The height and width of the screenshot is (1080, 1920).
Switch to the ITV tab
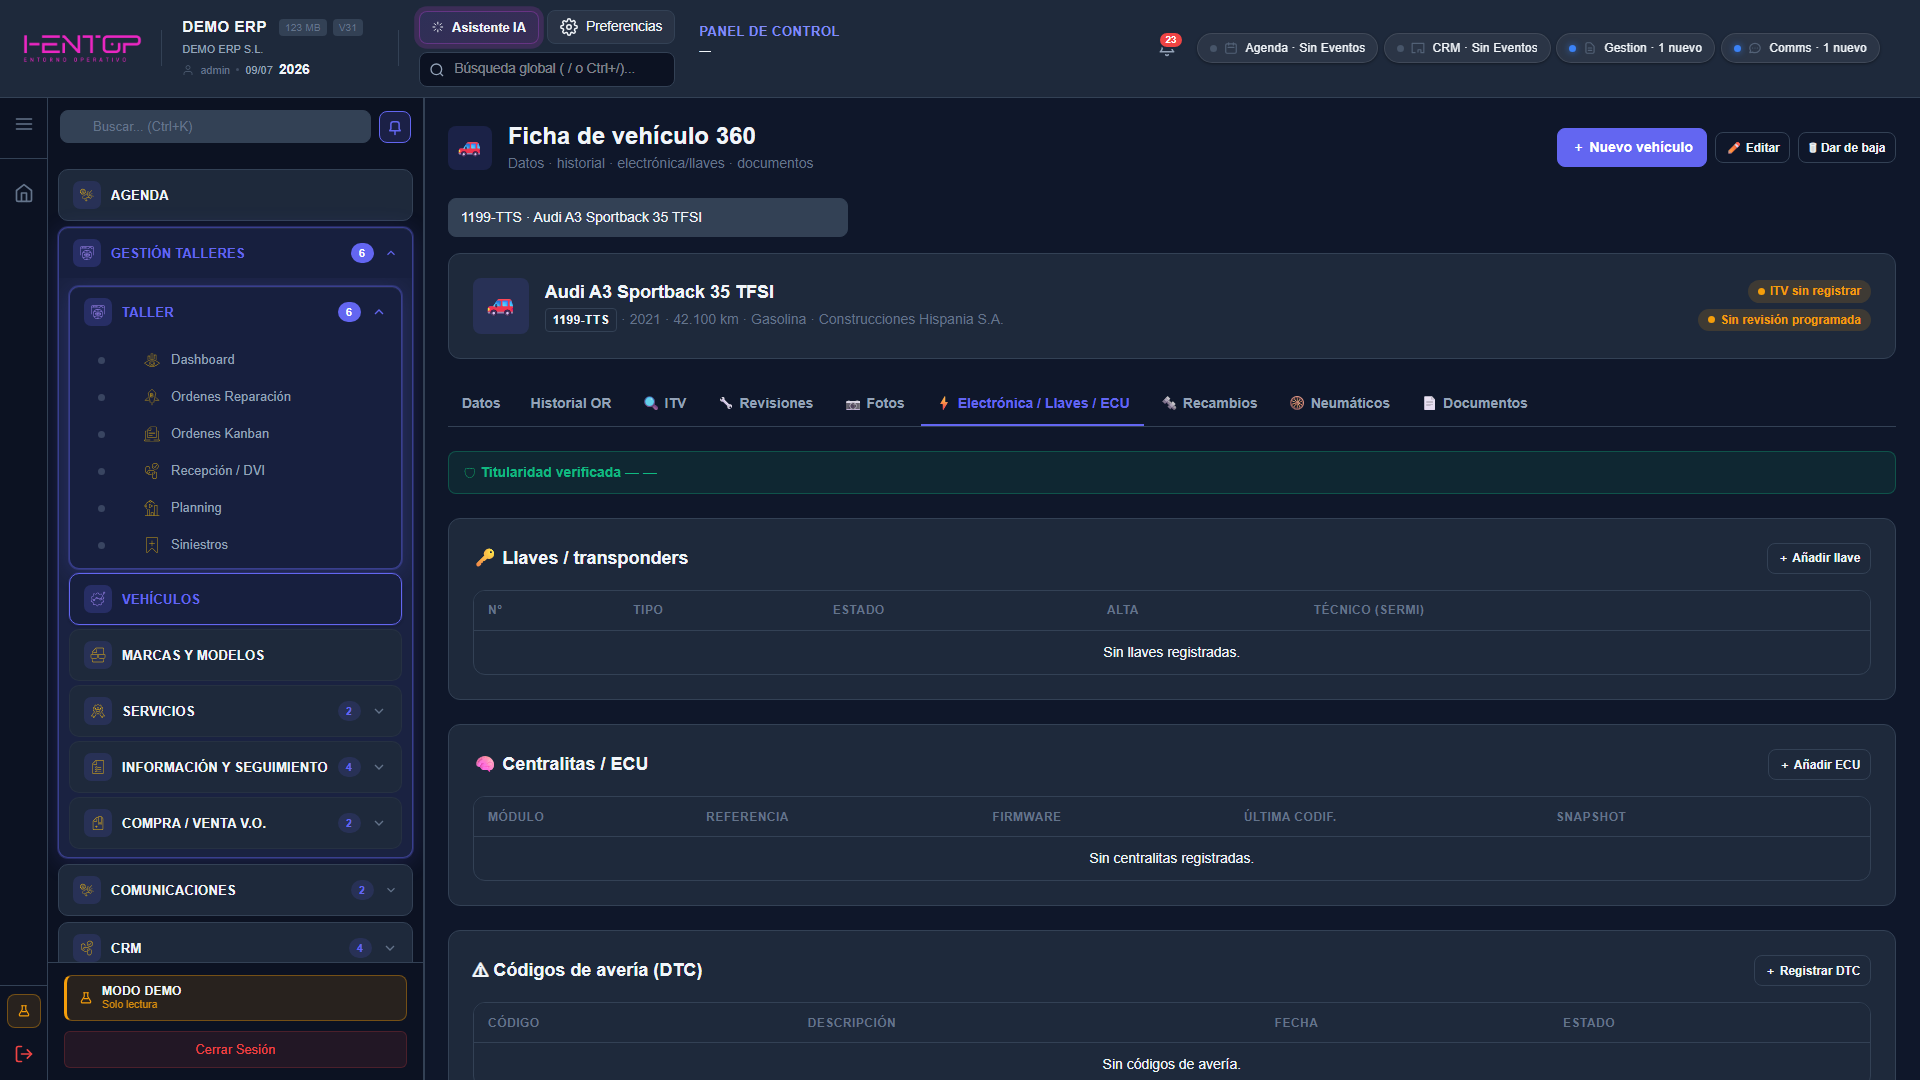pos(665,404)
